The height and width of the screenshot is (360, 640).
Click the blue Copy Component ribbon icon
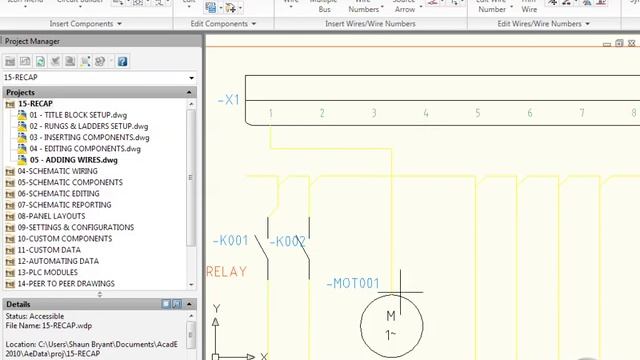tap(211, 7)
